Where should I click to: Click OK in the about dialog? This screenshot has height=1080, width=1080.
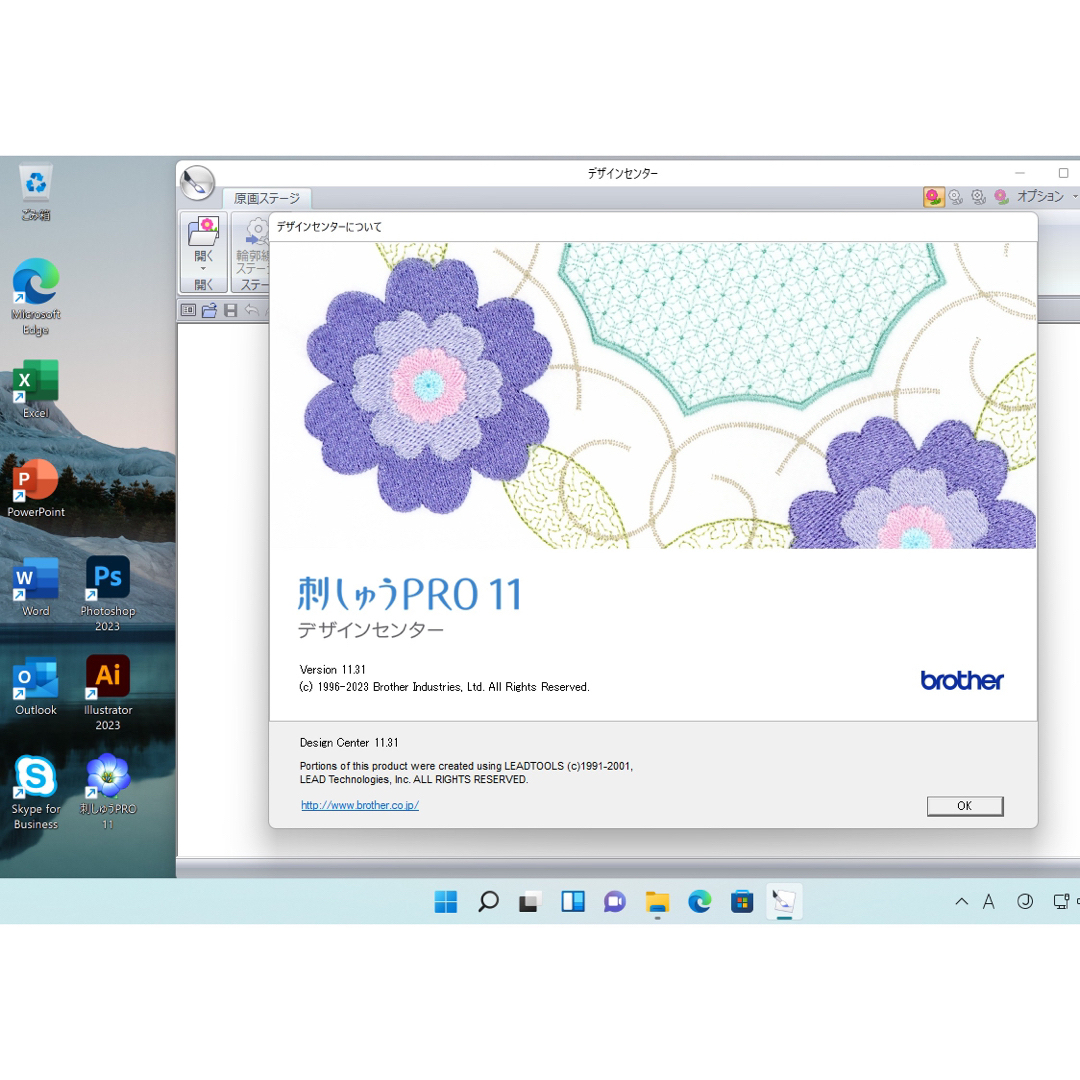[x=964, y=806]
